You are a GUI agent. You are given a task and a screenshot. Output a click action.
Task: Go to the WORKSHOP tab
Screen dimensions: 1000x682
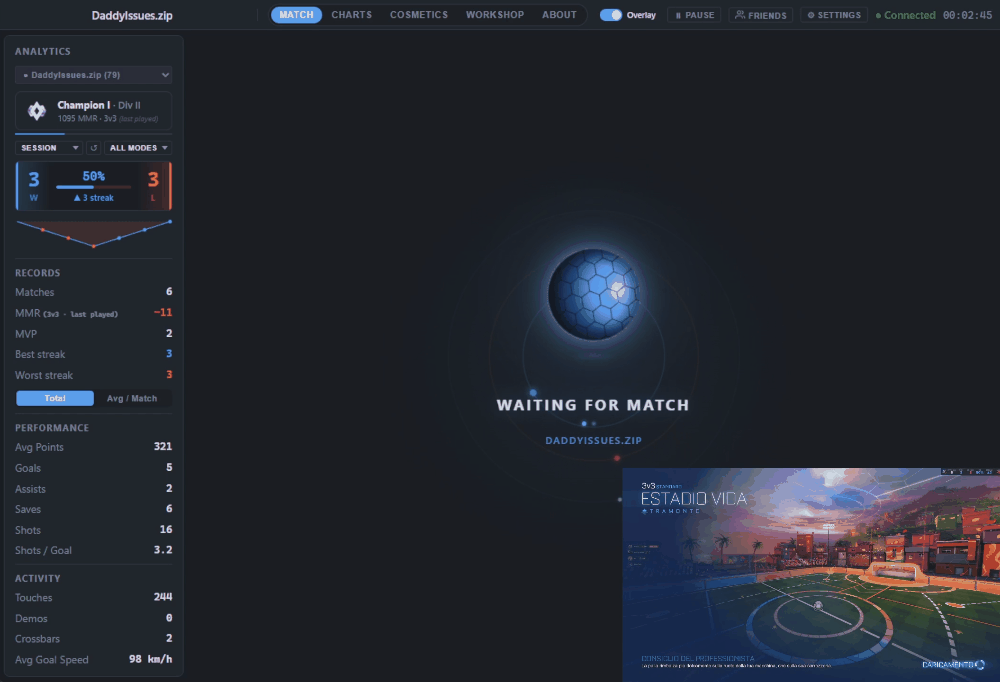click(x=494, y=15)
